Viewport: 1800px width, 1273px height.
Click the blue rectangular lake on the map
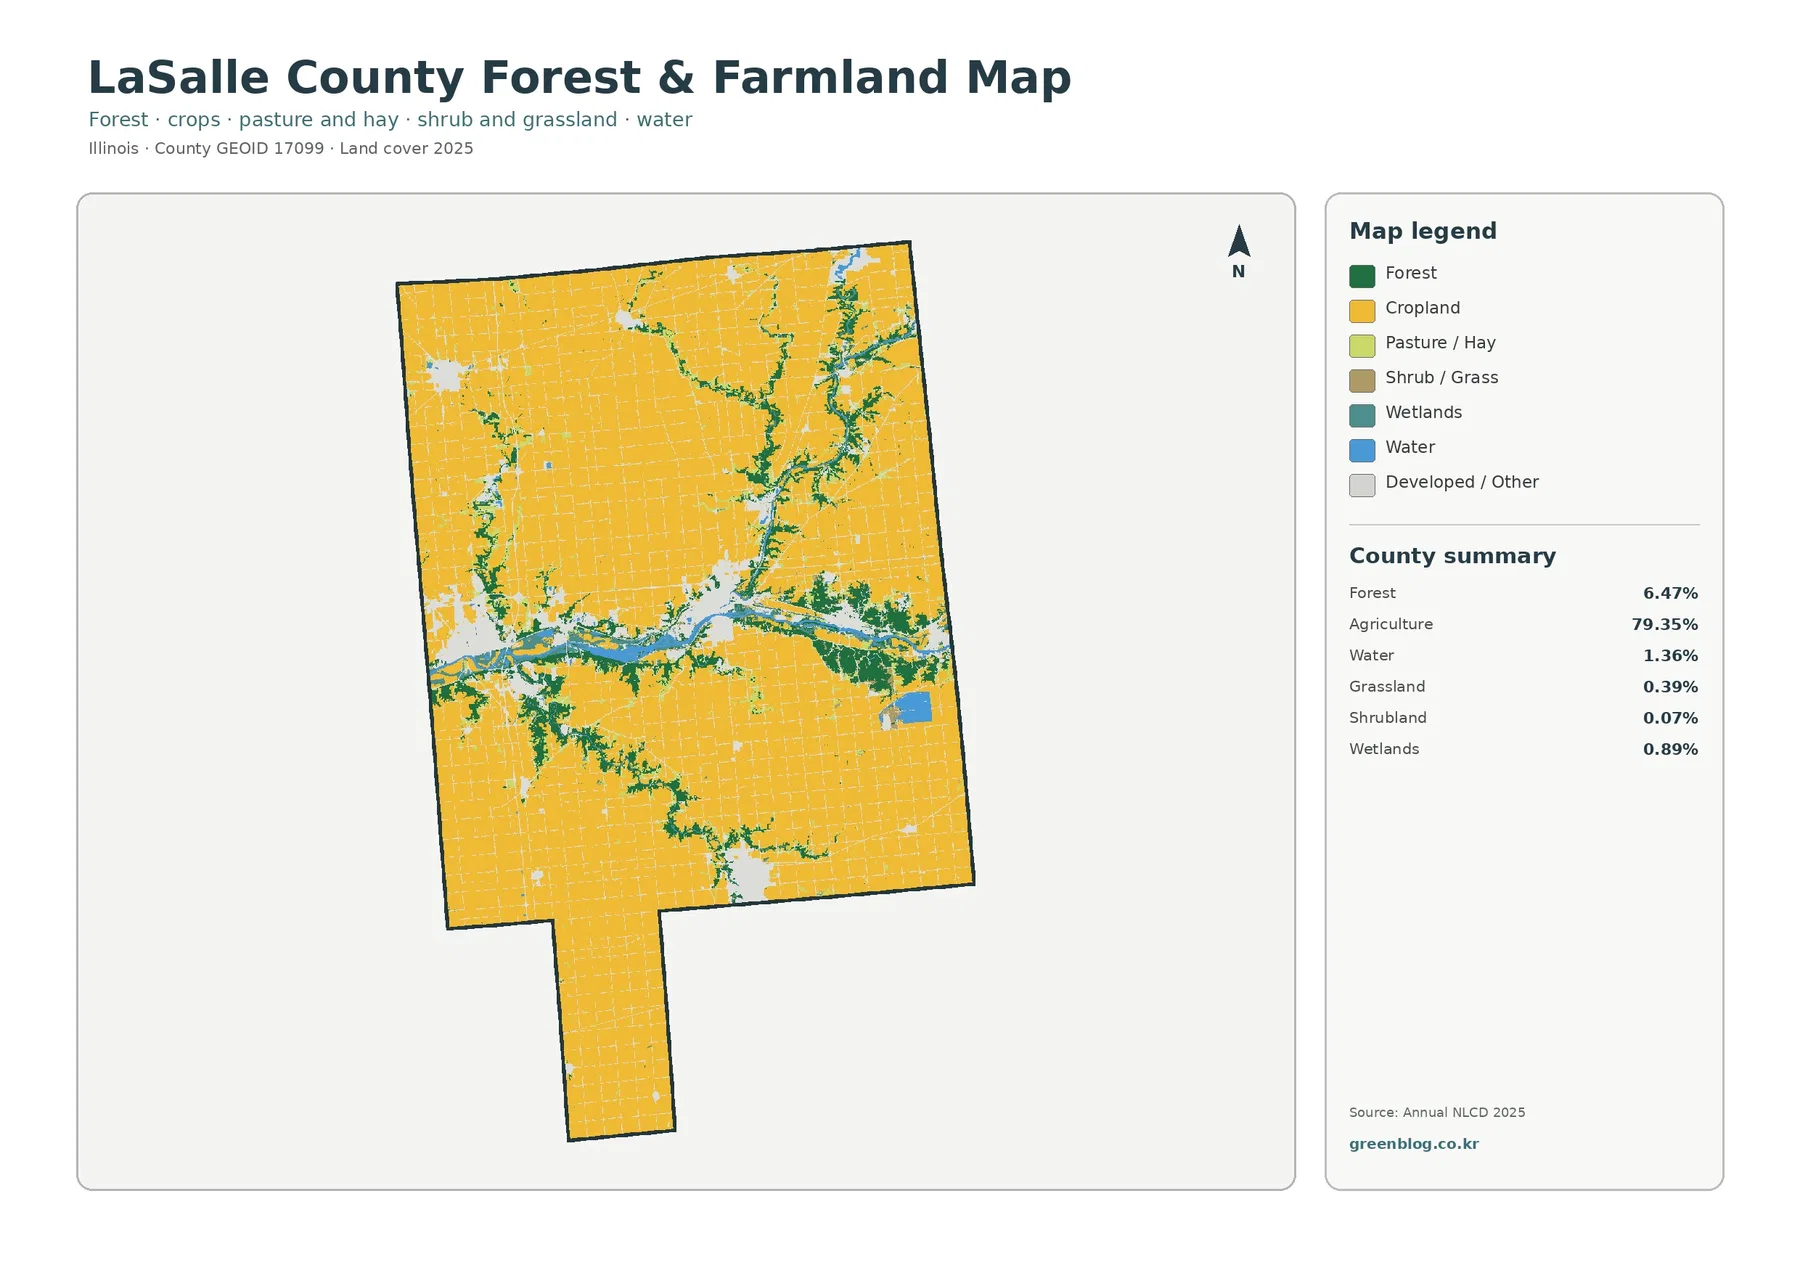coord(913,708)
